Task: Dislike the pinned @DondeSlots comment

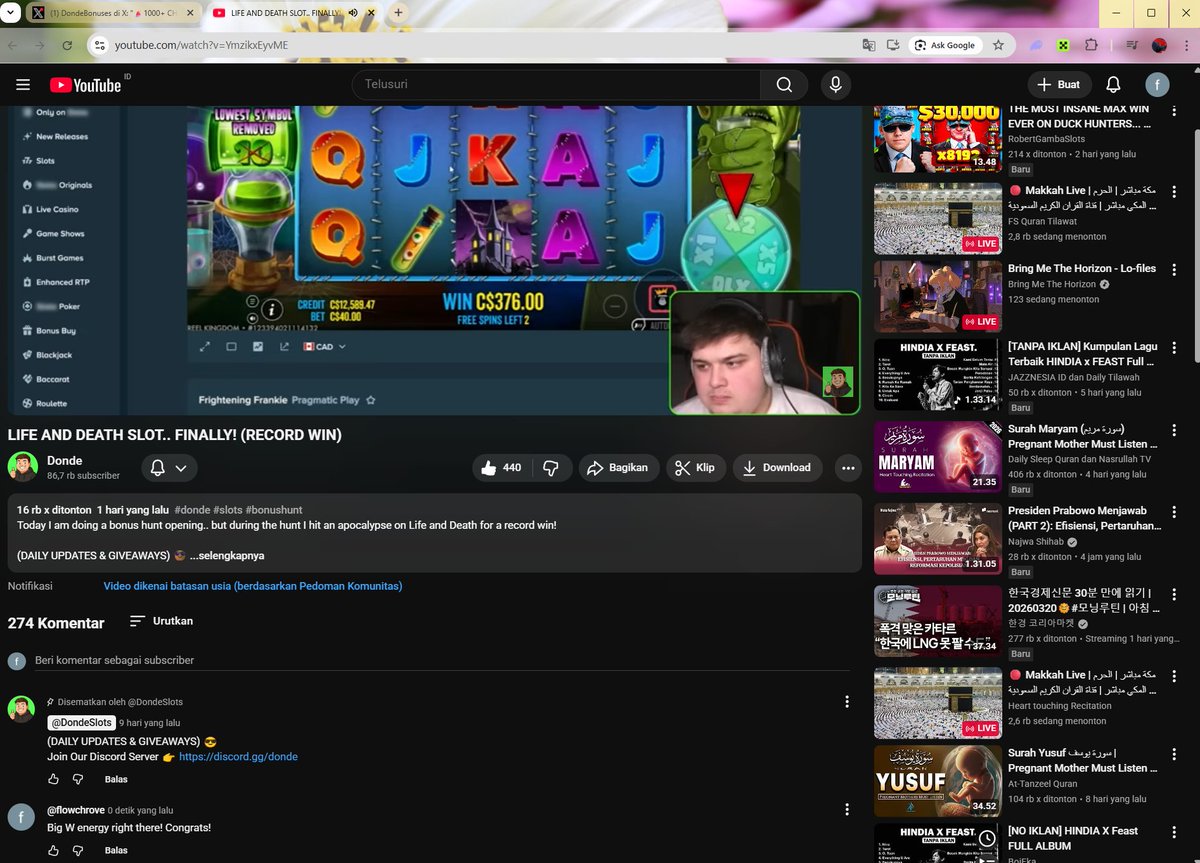Action: [x=78, y=779]
